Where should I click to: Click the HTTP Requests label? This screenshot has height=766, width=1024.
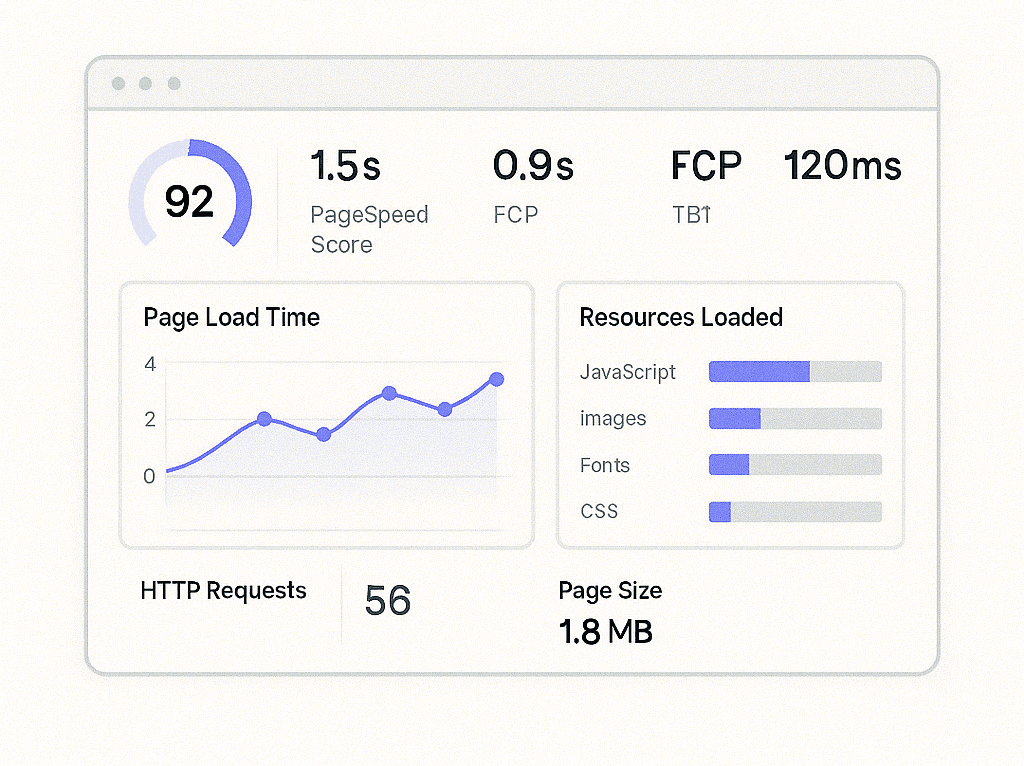[223, 591]
